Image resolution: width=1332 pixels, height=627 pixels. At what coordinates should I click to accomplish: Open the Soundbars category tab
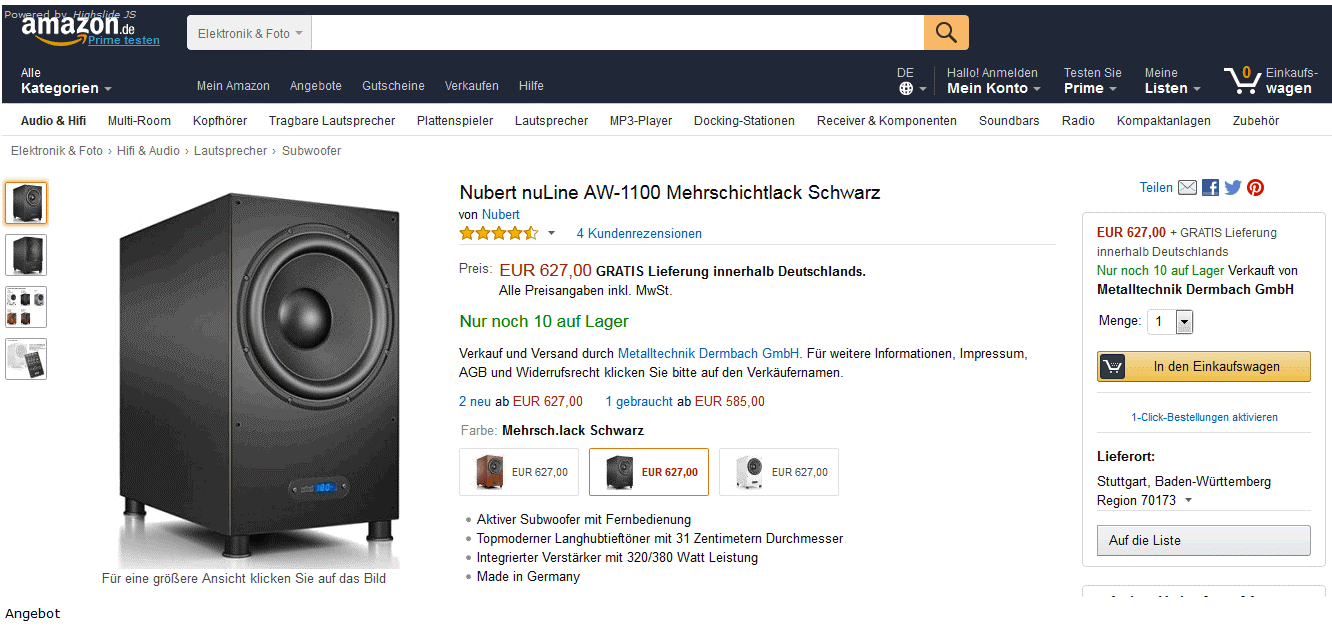[x=1009, y=121]
